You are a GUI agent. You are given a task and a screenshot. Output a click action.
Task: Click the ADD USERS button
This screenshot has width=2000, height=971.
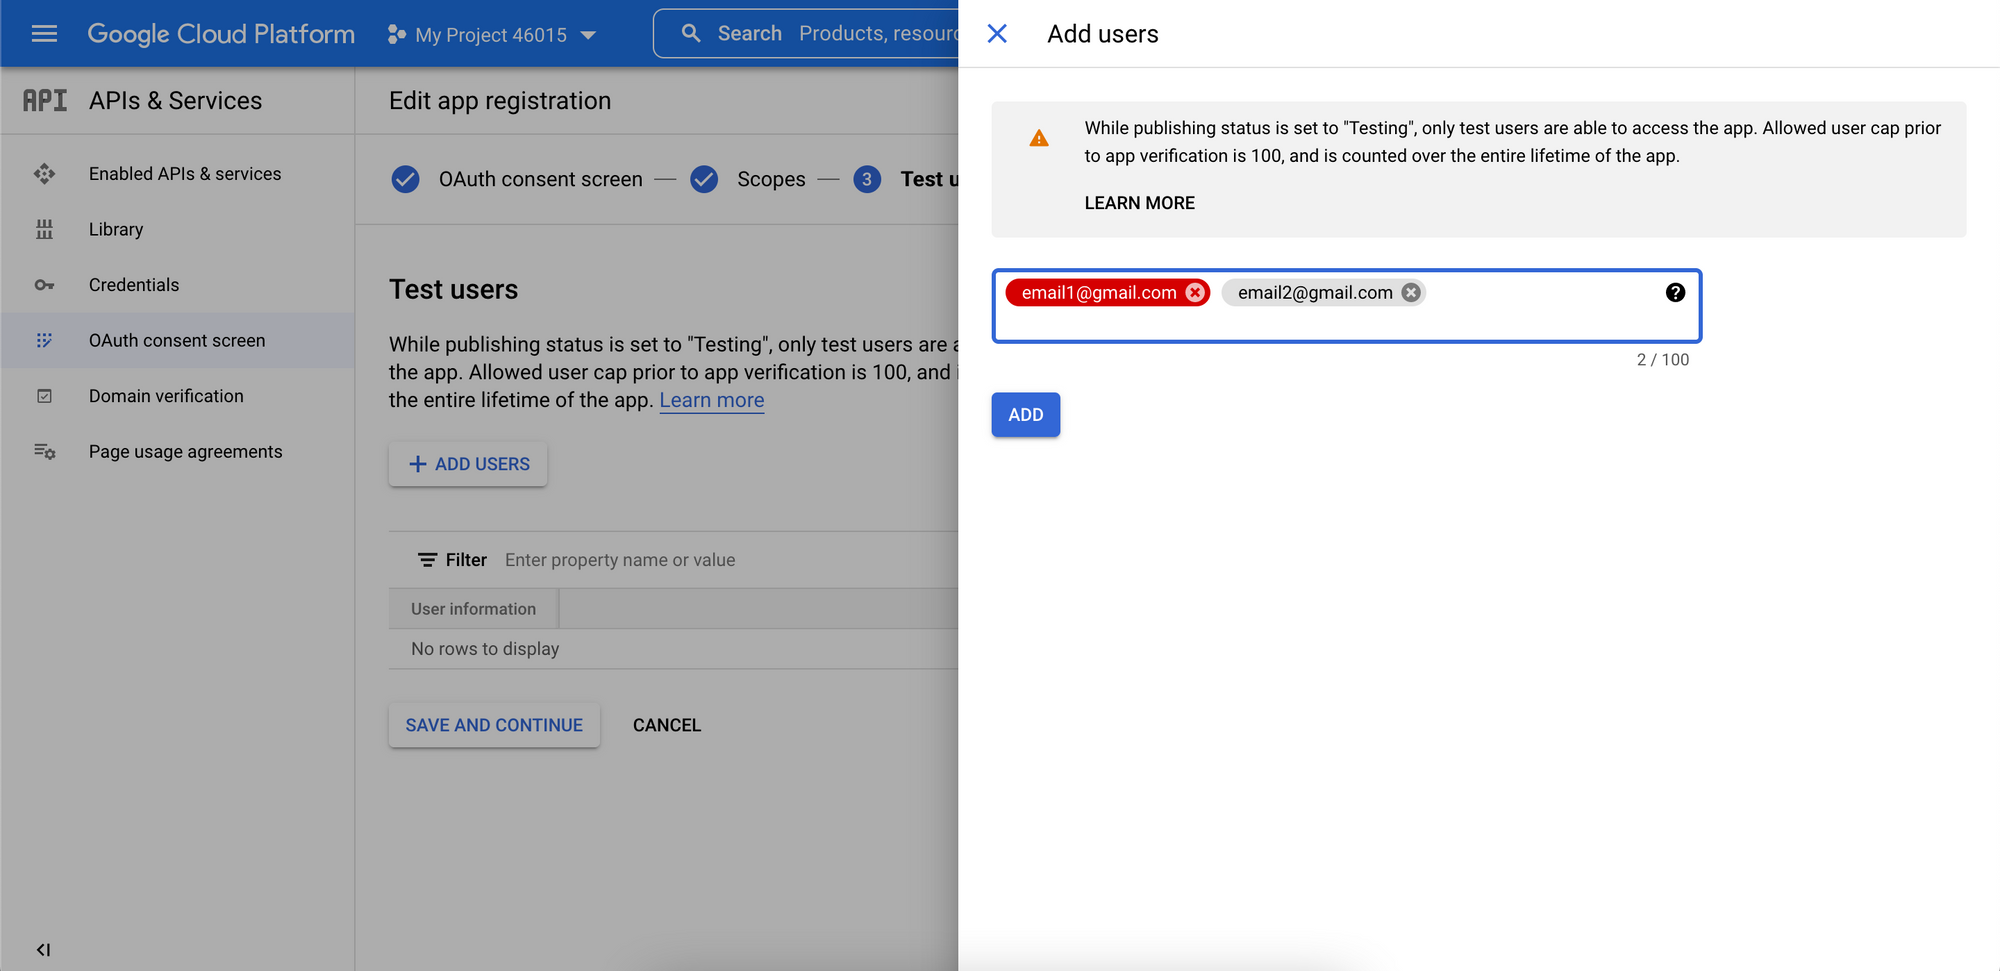tap(468, 464)
